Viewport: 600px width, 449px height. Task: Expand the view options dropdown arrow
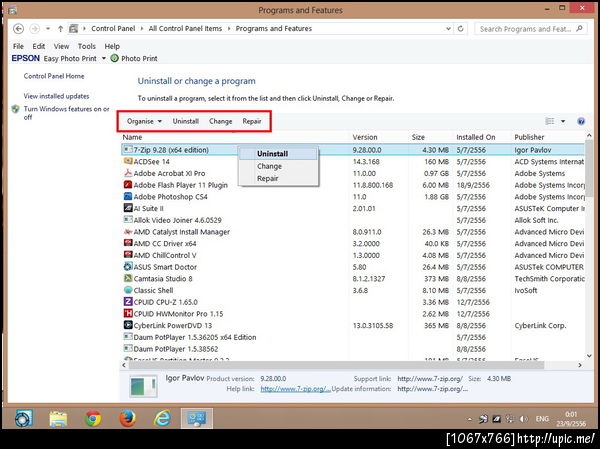[563, 121]
